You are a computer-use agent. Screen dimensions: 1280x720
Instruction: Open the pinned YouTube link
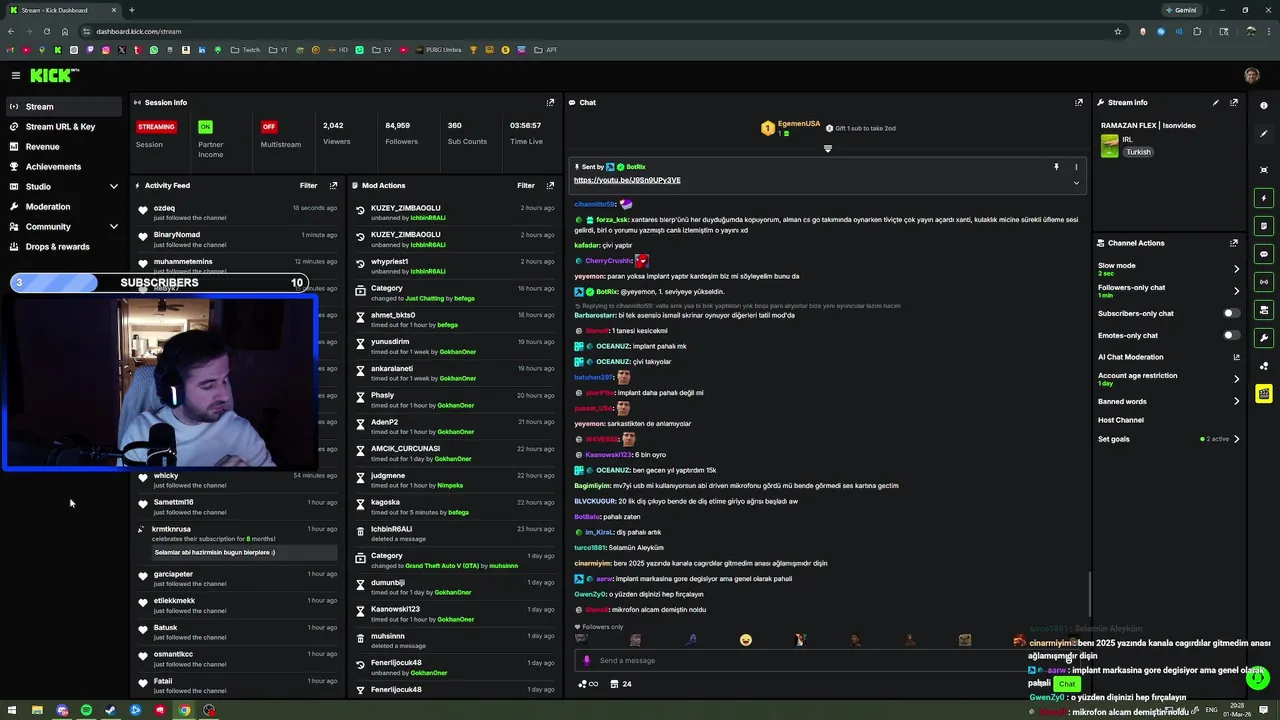point(627,180)
